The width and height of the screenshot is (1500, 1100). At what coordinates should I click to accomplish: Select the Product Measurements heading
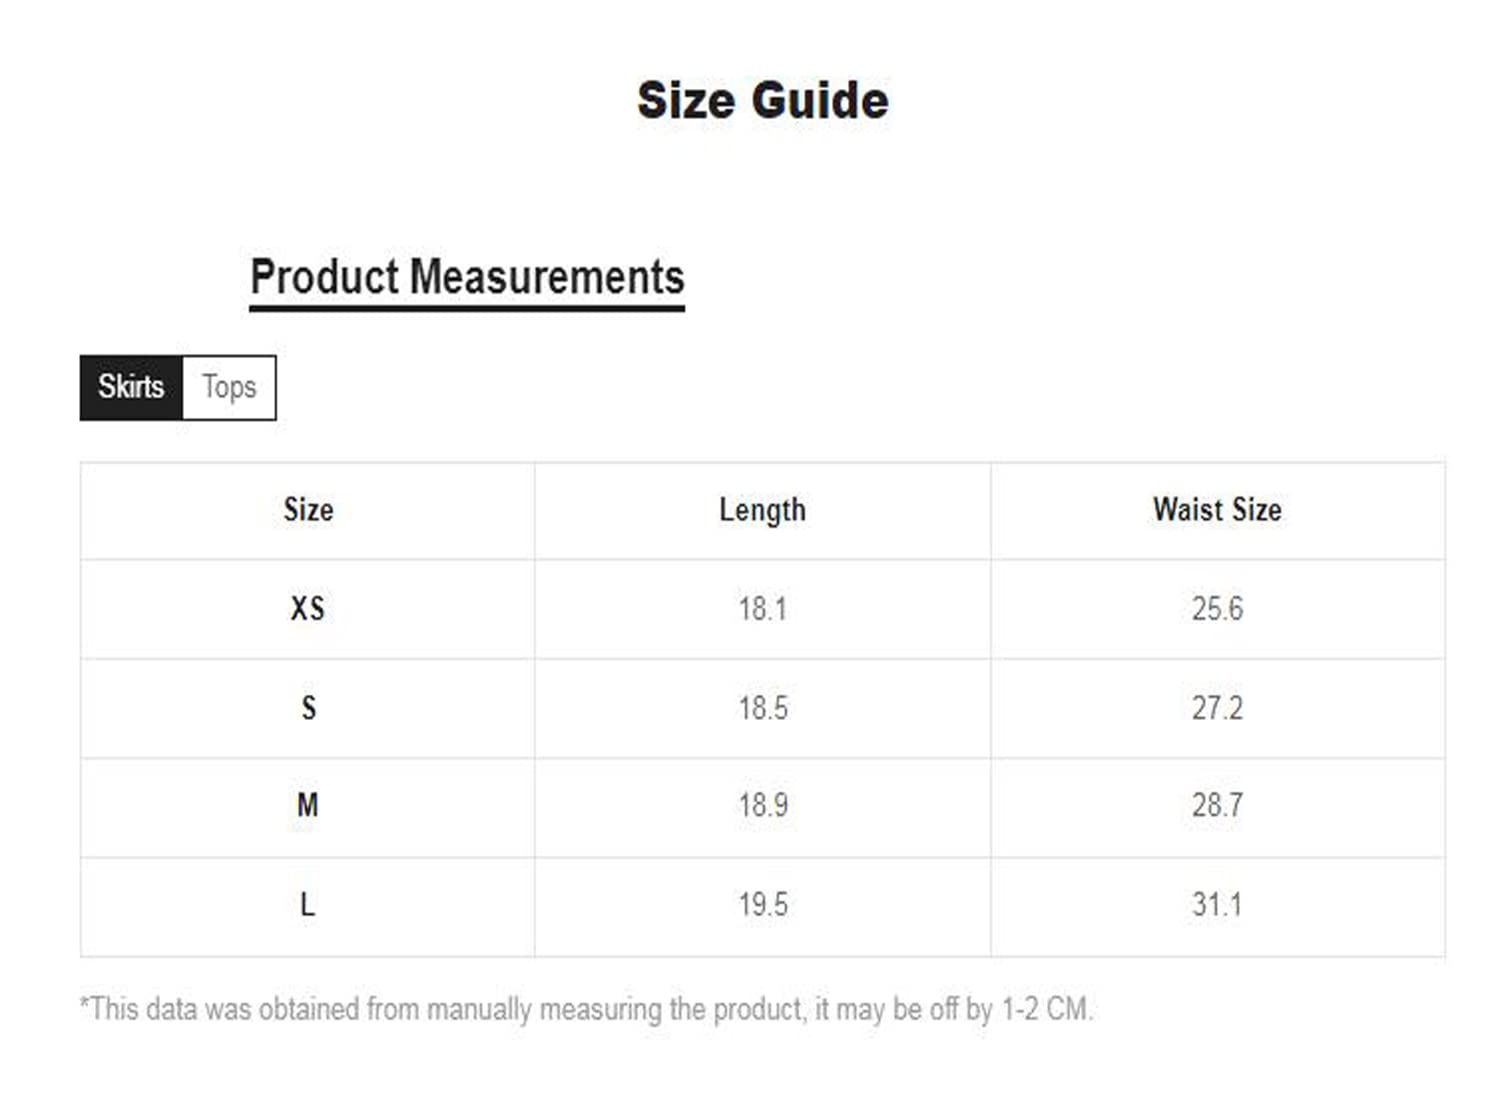[467, 277]
